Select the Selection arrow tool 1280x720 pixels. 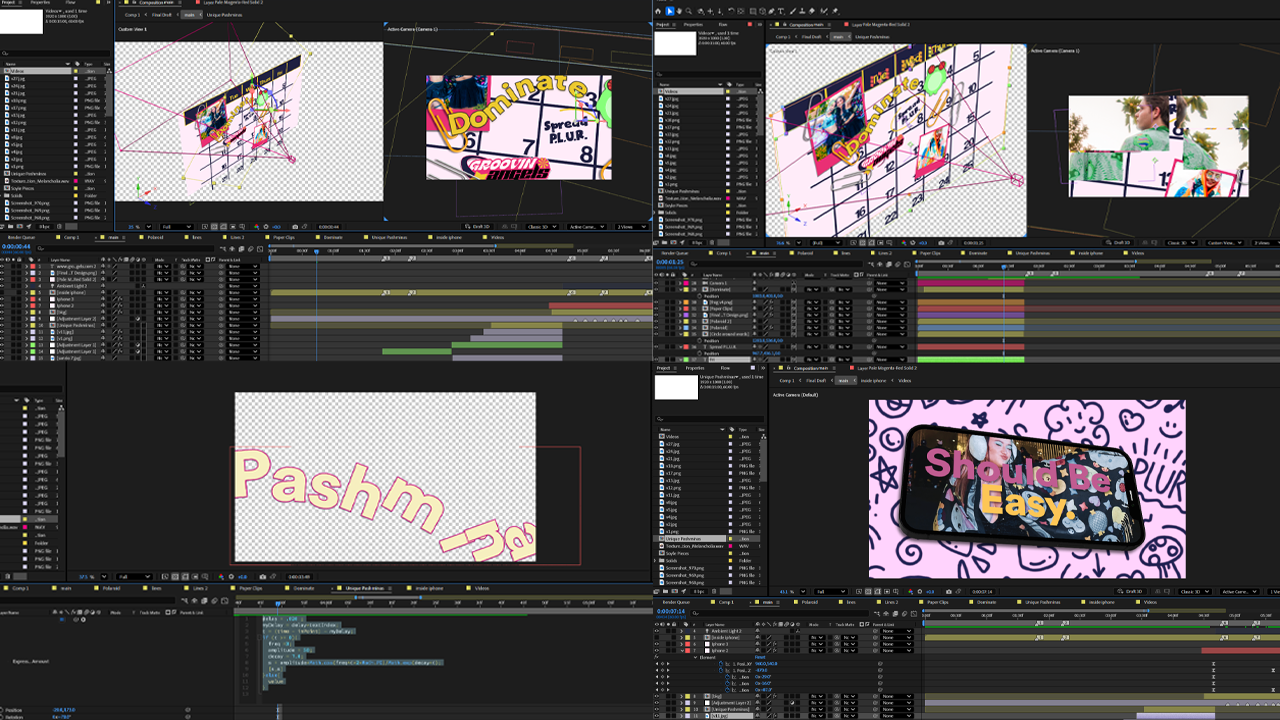(670, 11)
